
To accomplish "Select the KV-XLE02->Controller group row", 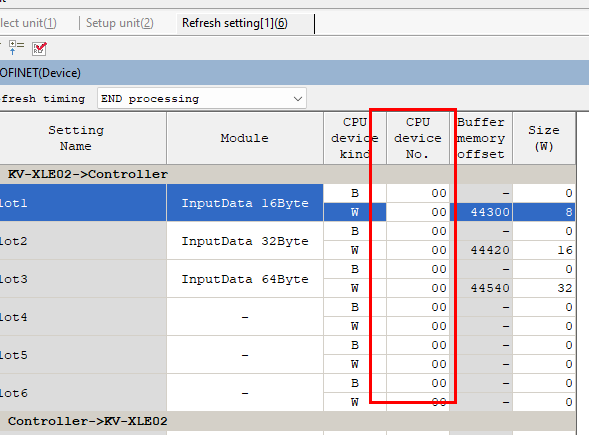I will point(287,174).
